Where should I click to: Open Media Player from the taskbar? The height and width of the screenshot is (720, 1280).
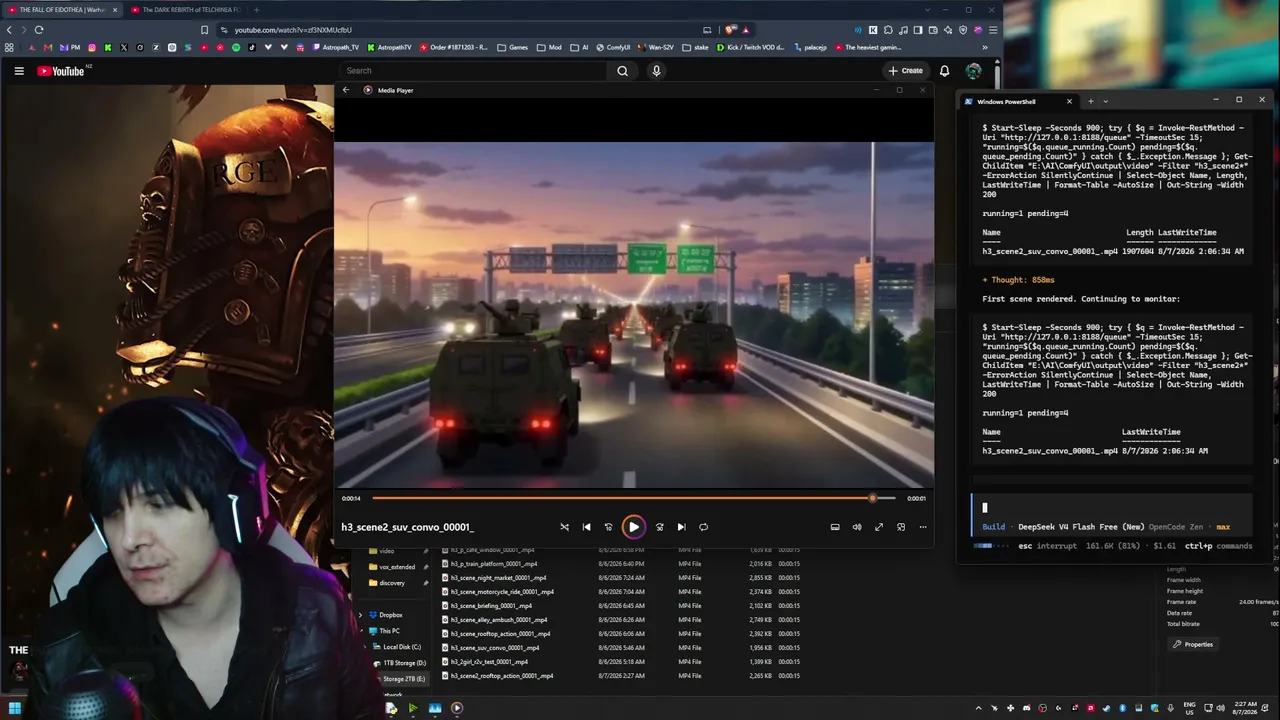[x=457, y=708]
